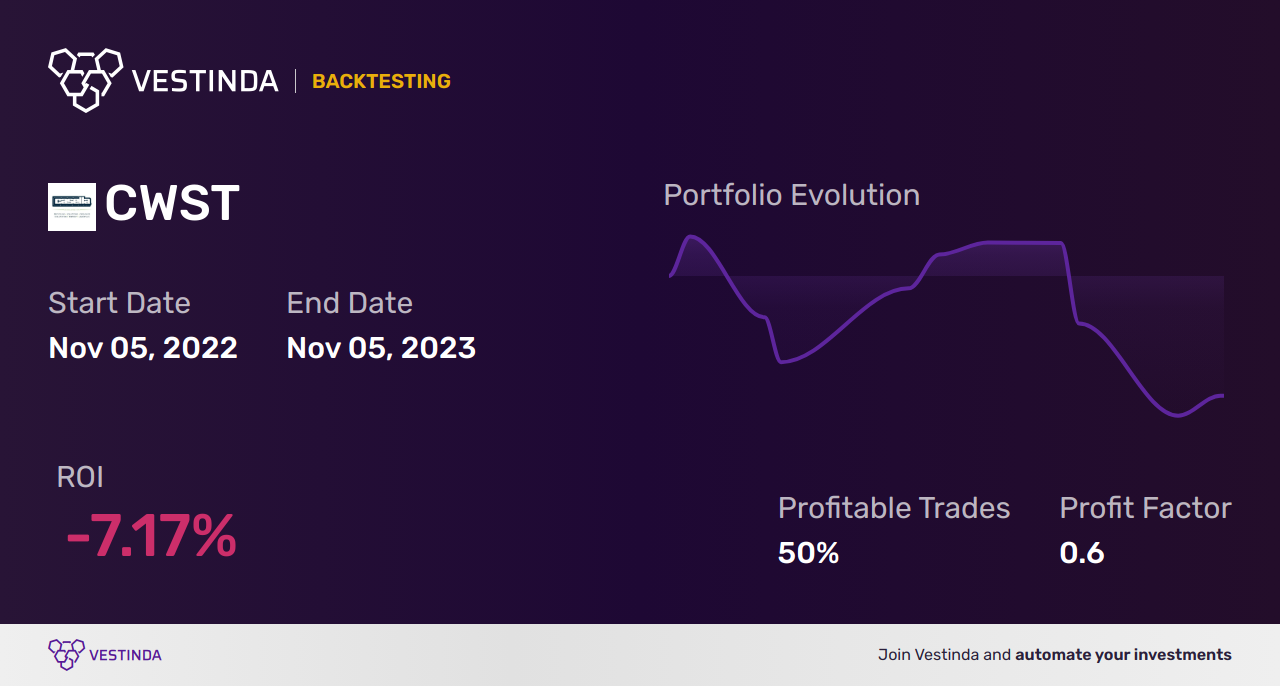
Task: Click the Portfolio Evolution chart heading
Action: [792, 195]
